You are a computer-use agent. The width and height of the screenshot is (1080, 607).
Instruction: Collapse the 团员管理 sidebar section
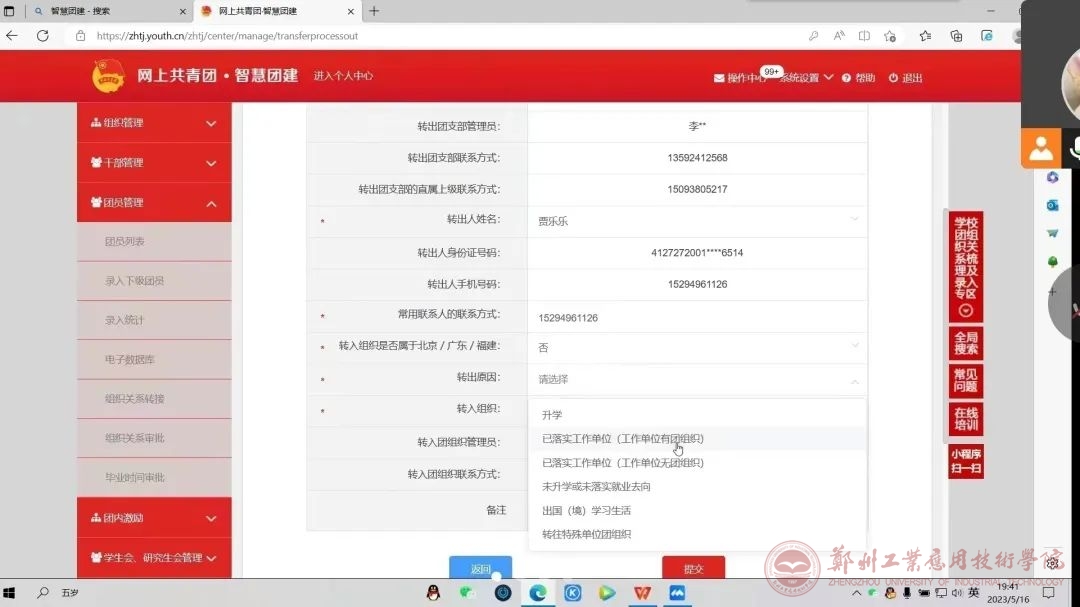coord(154,203)
